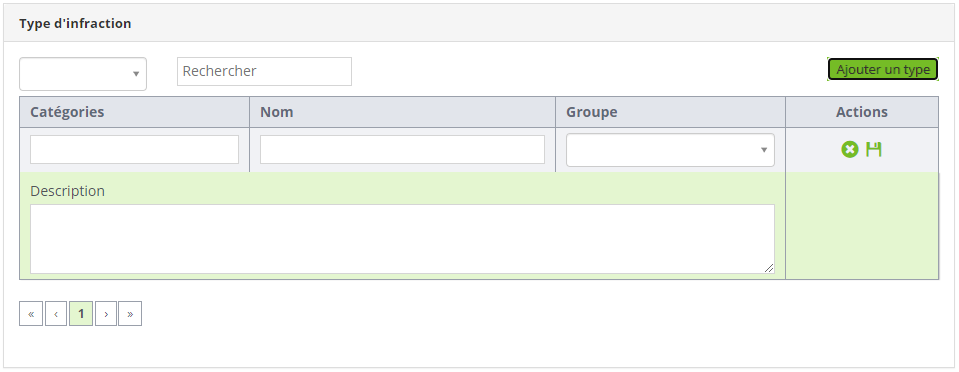Click the Actions column header
Screen dimensions: 959x372
(862, 112)
